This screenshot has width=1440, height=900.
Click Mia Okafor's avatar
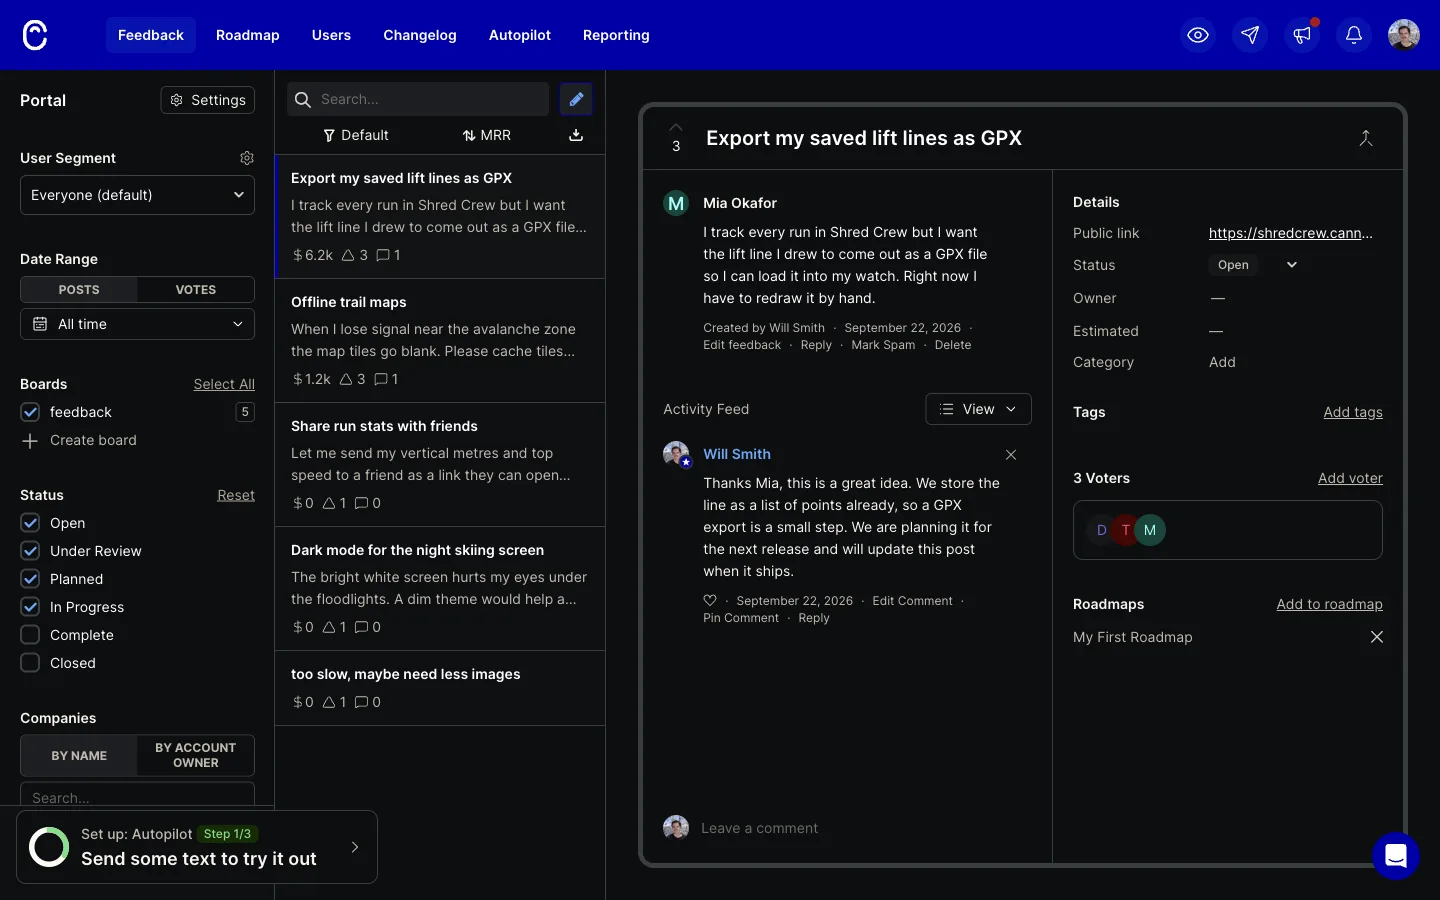point(676,203)
